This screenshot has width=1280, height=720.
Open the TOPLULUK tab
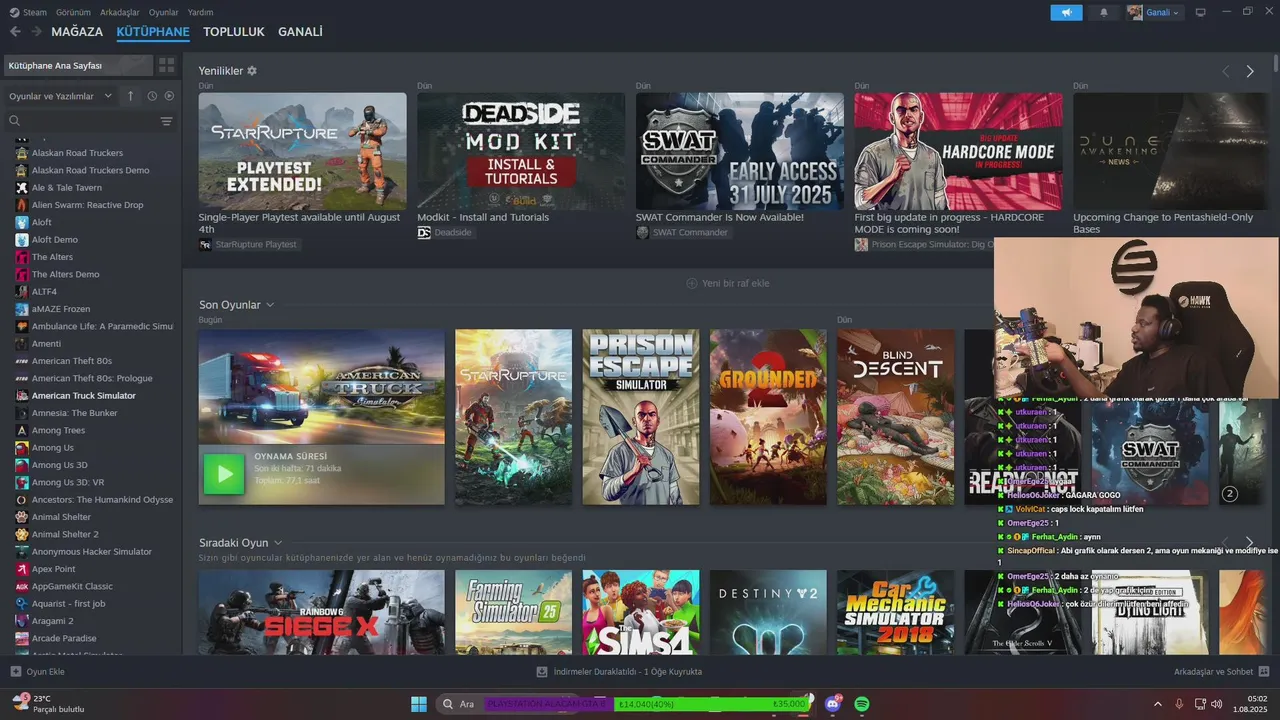[234, 32]
